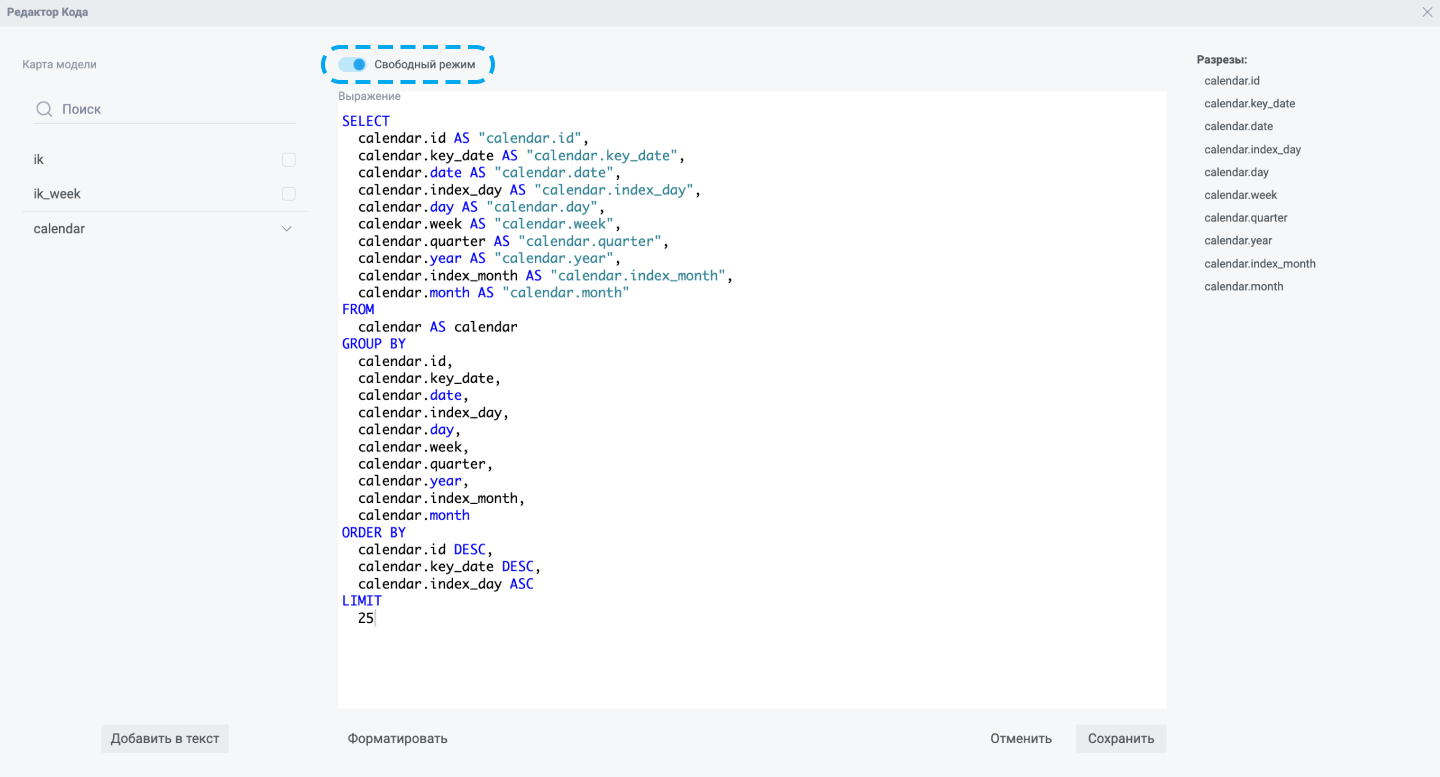Click calendar.month in the Разрезы list
This screenshot has width=1440, height=777.
pos(1243,287)
